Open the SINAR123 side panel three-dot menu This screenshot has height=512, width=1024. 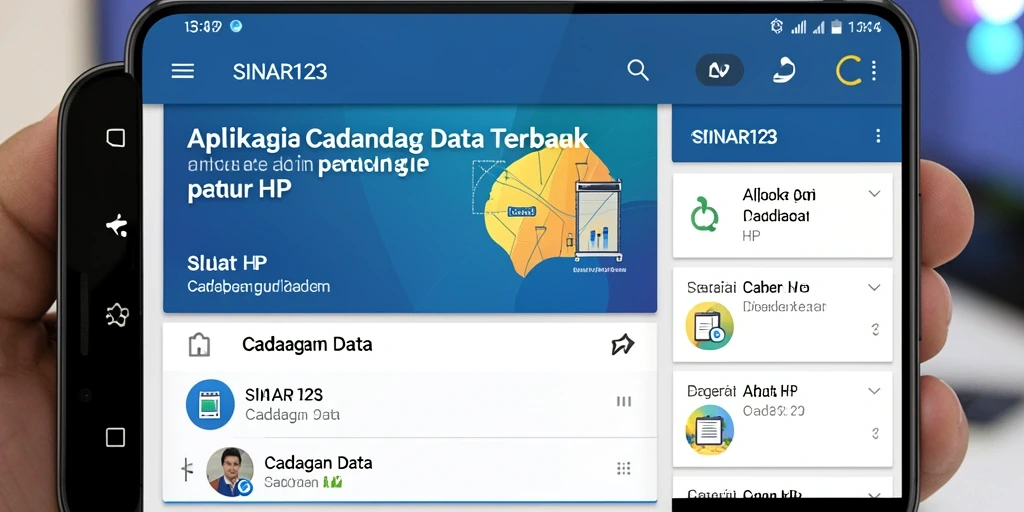pos(878,136)
